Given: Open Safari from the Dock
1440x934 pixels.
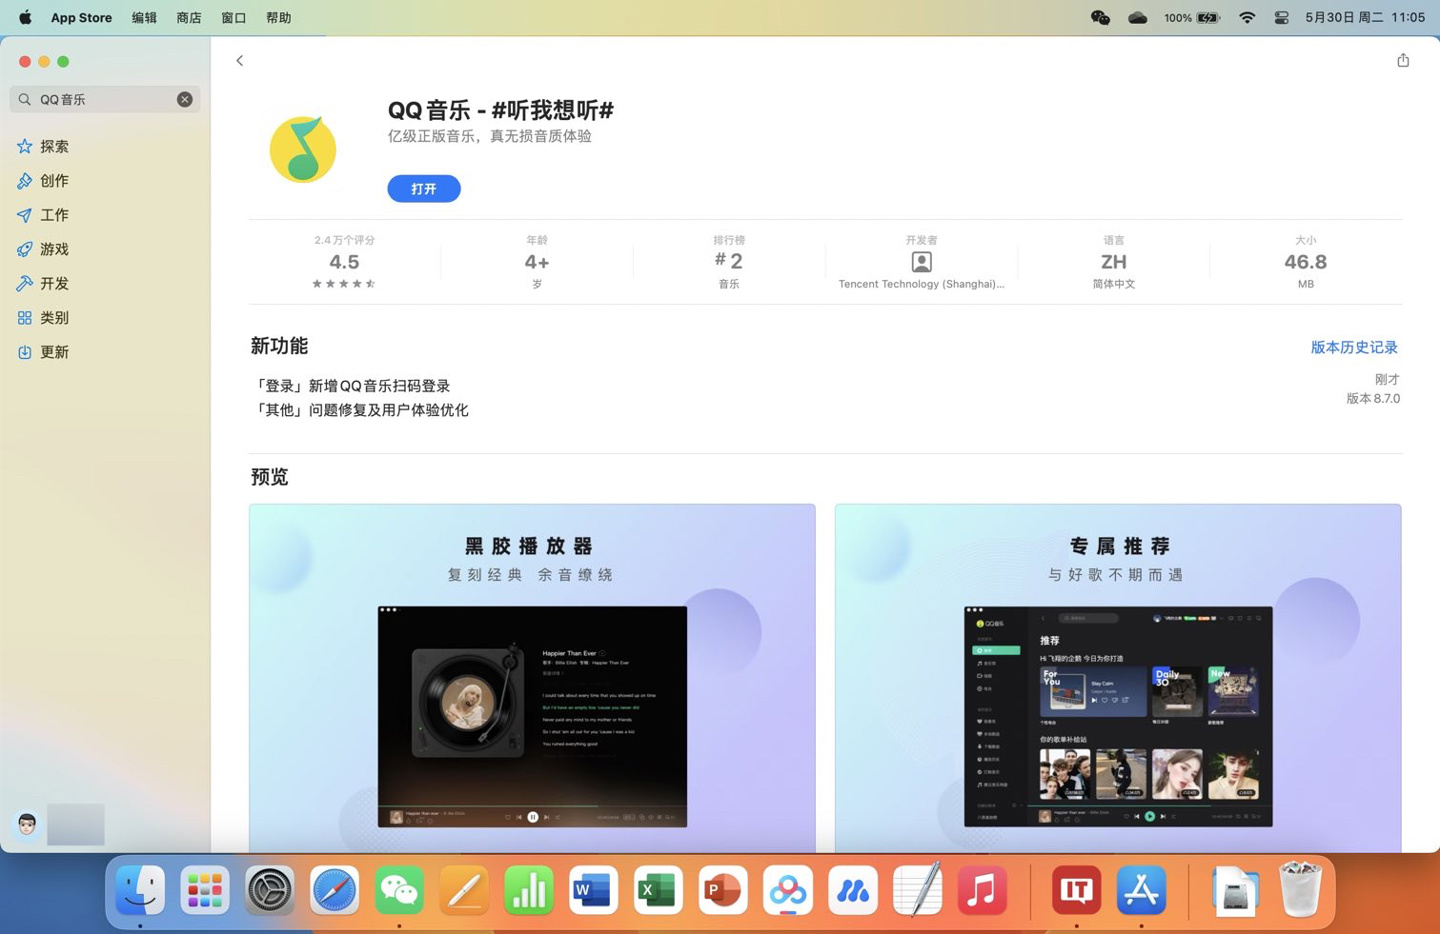Looking at the screenshot, I should tap(334, 890).
